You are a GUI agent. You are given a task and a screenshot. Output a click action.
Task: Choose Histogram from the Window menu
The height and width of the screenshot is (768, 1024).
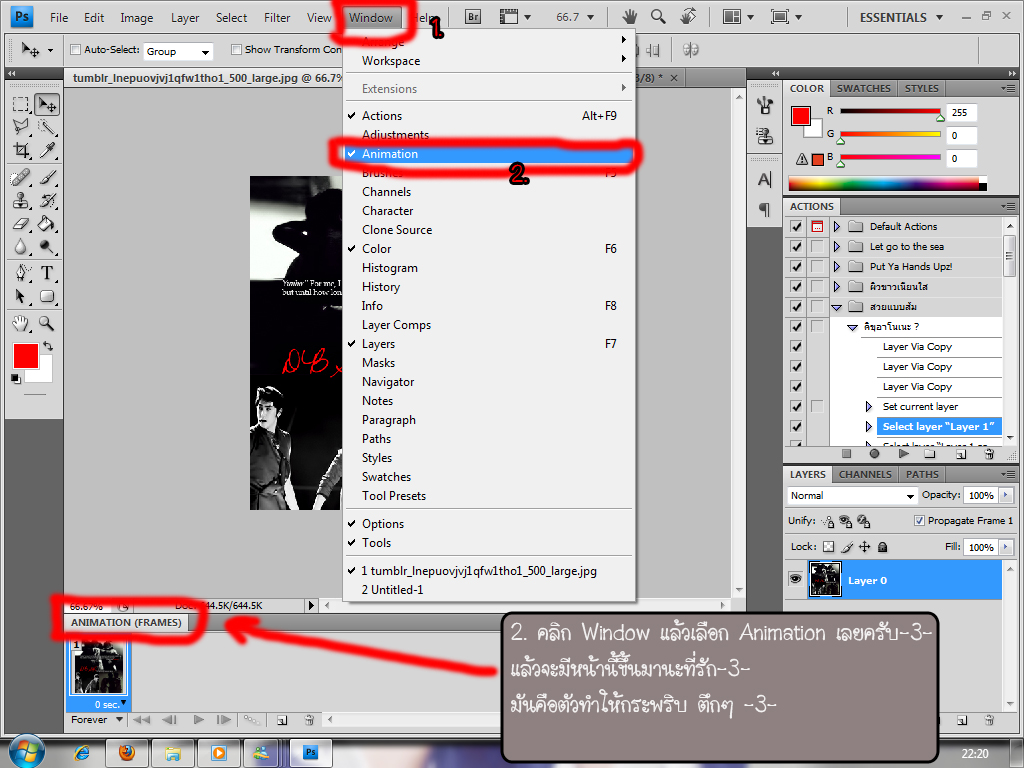point(390,268)
